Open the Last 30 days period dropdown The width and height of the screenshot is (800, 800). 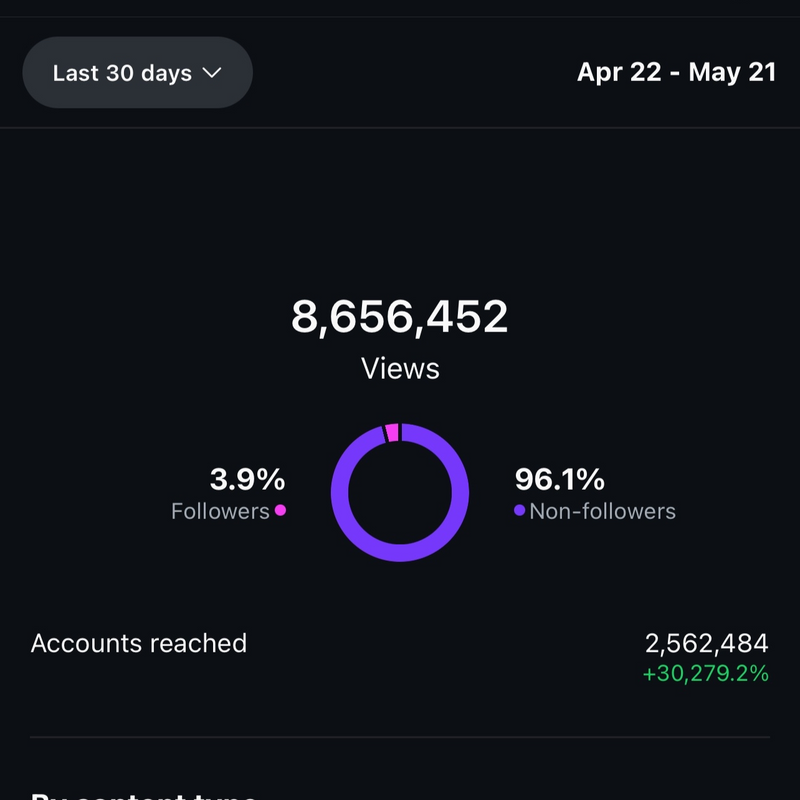click(137, 73)
